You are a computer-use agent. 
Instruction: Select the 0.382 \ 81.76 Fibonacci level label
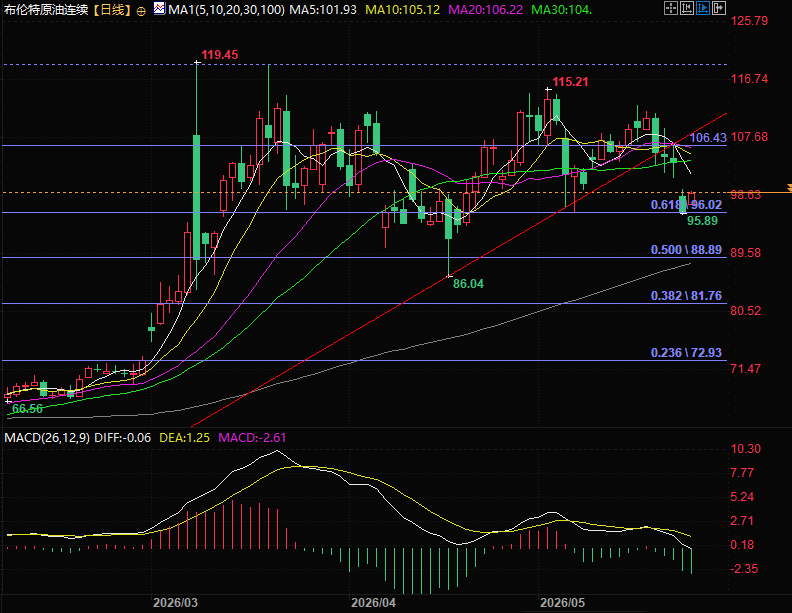click(x=686, y=296)
